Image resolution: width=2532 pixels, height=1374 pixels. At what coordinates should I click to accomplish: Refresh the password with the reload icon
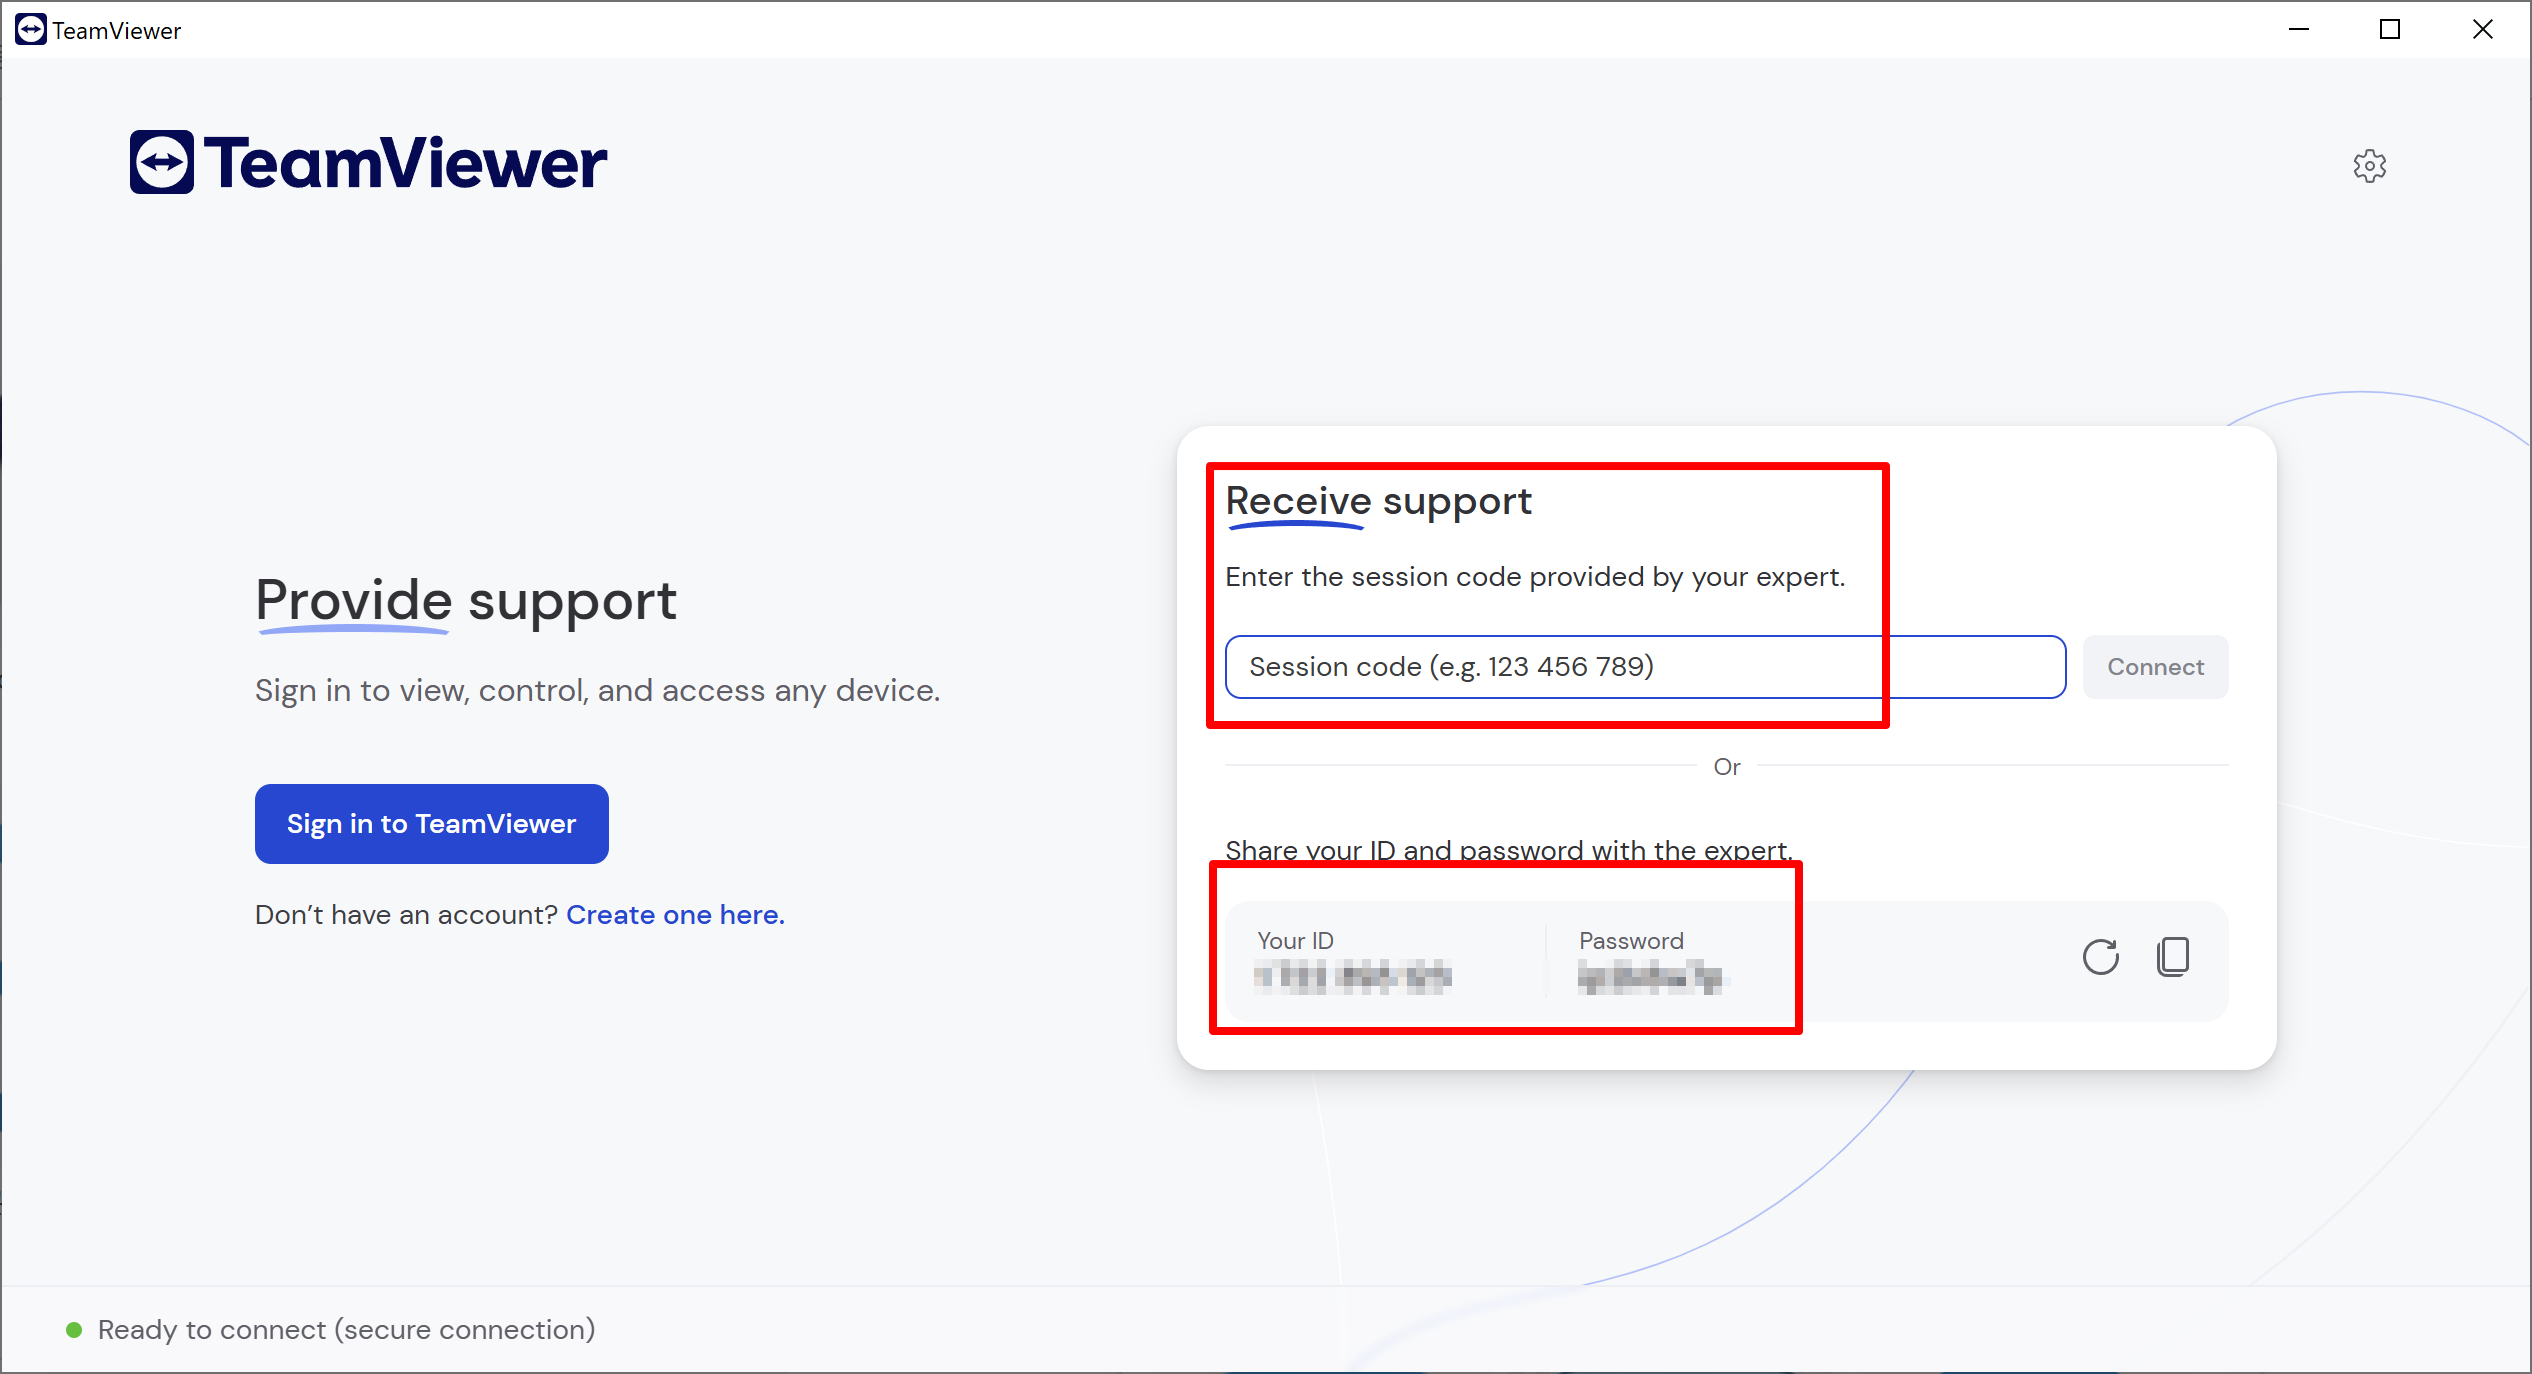point(2100,957)
